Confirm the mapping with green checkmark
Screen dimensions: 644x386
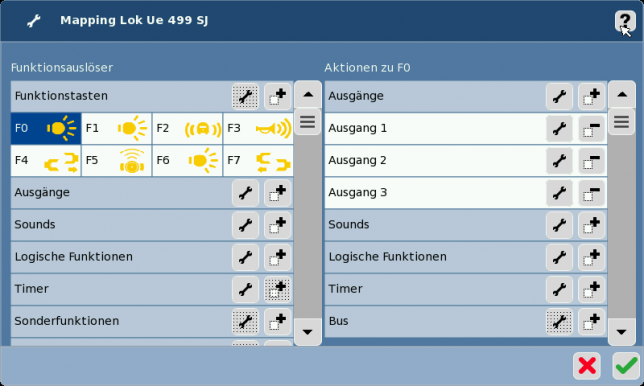[626, 365]
